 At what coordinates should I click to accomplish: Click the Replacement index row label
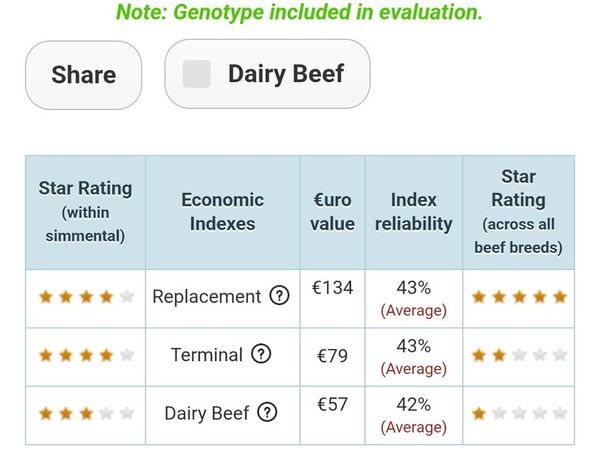coord(207,297)
